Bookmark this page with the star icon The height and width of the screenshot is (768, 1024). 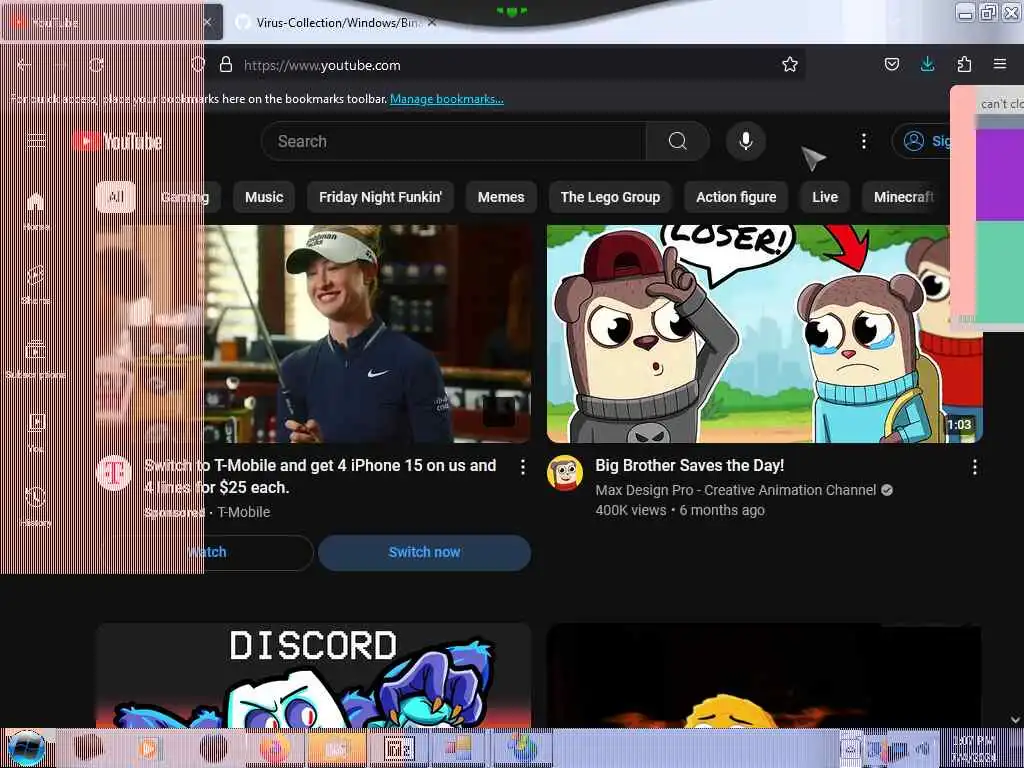[790, 64]
